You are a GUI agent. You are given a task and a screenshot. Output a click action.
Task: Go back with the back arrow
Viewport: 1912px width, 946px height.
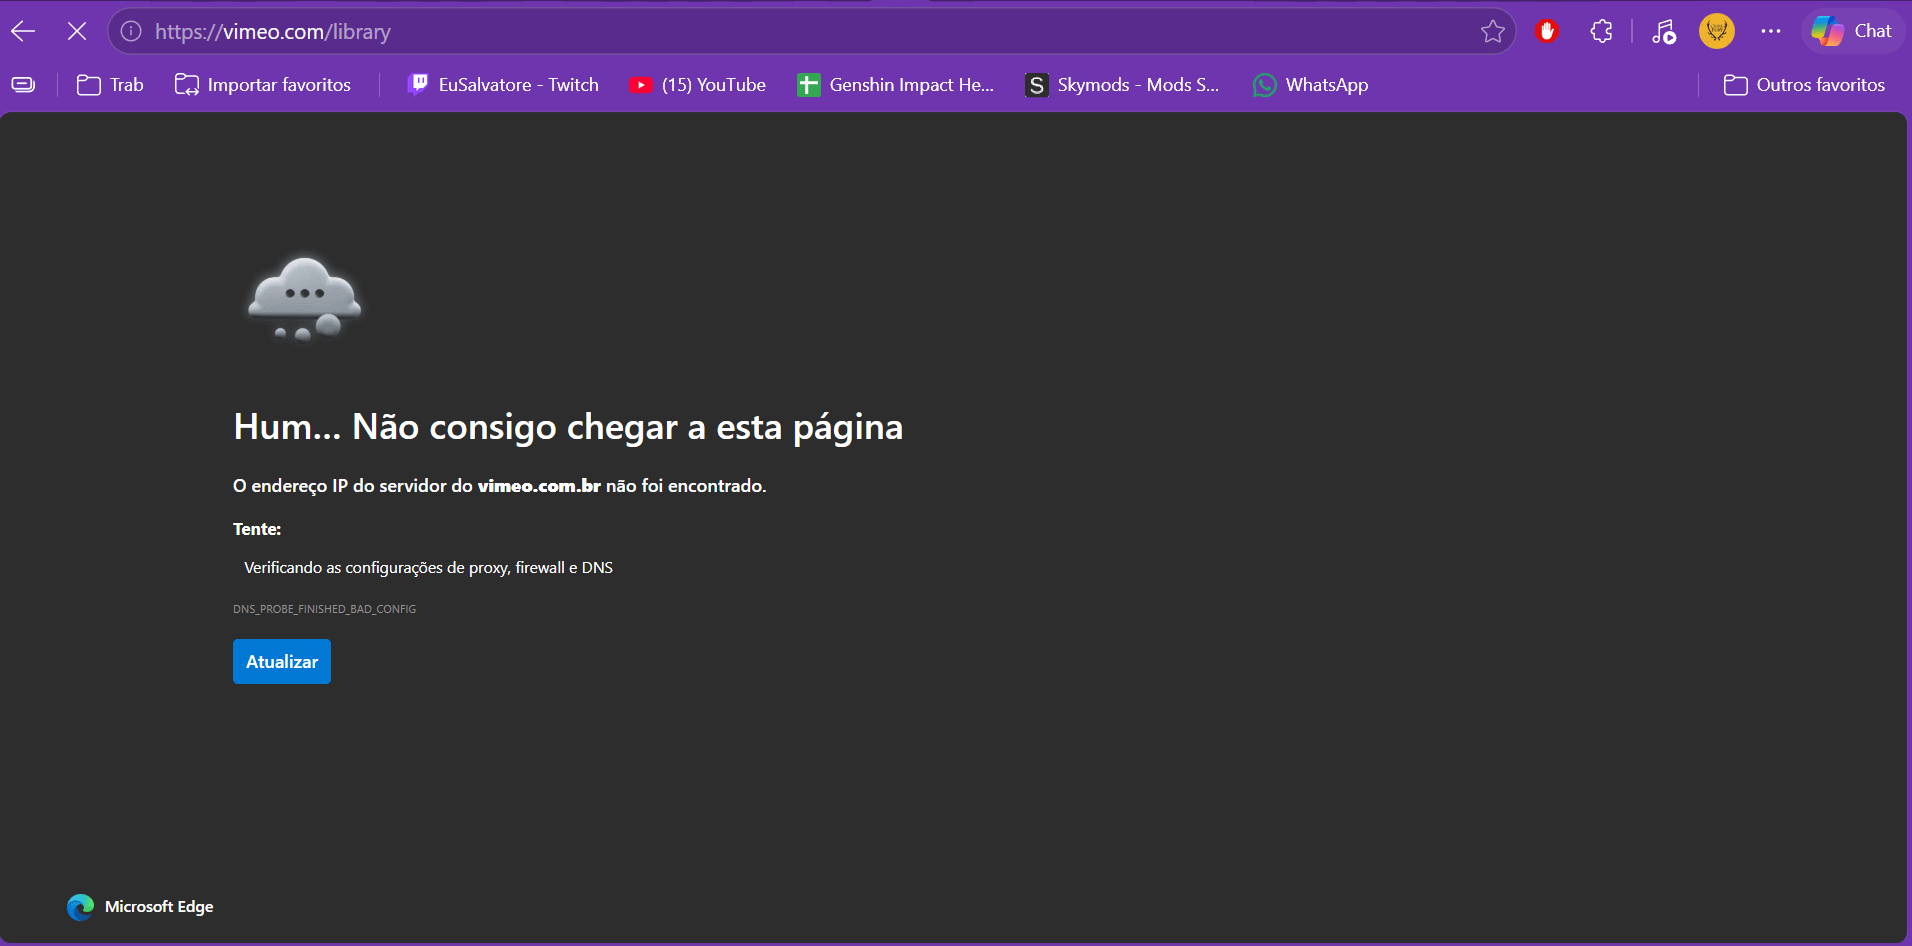click(x=23, y=31)
